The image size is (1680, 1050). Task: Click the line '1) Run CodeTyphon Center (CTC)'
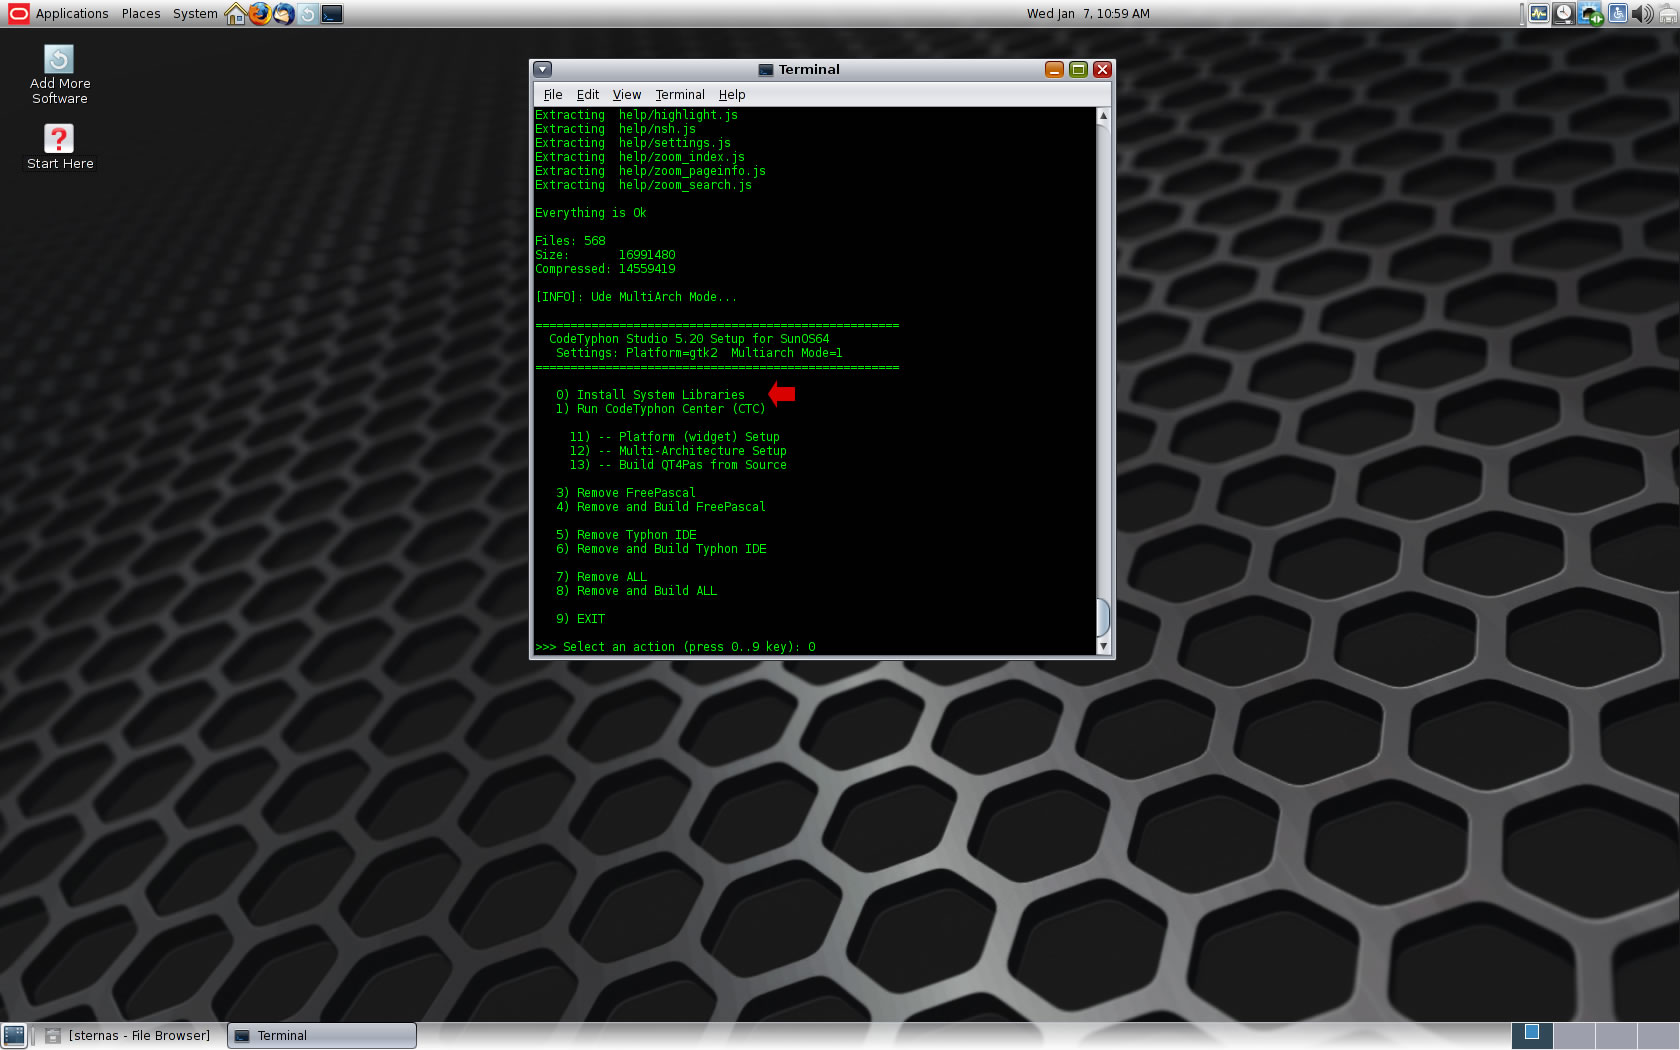pyautogui.click(x=660, y=409)
